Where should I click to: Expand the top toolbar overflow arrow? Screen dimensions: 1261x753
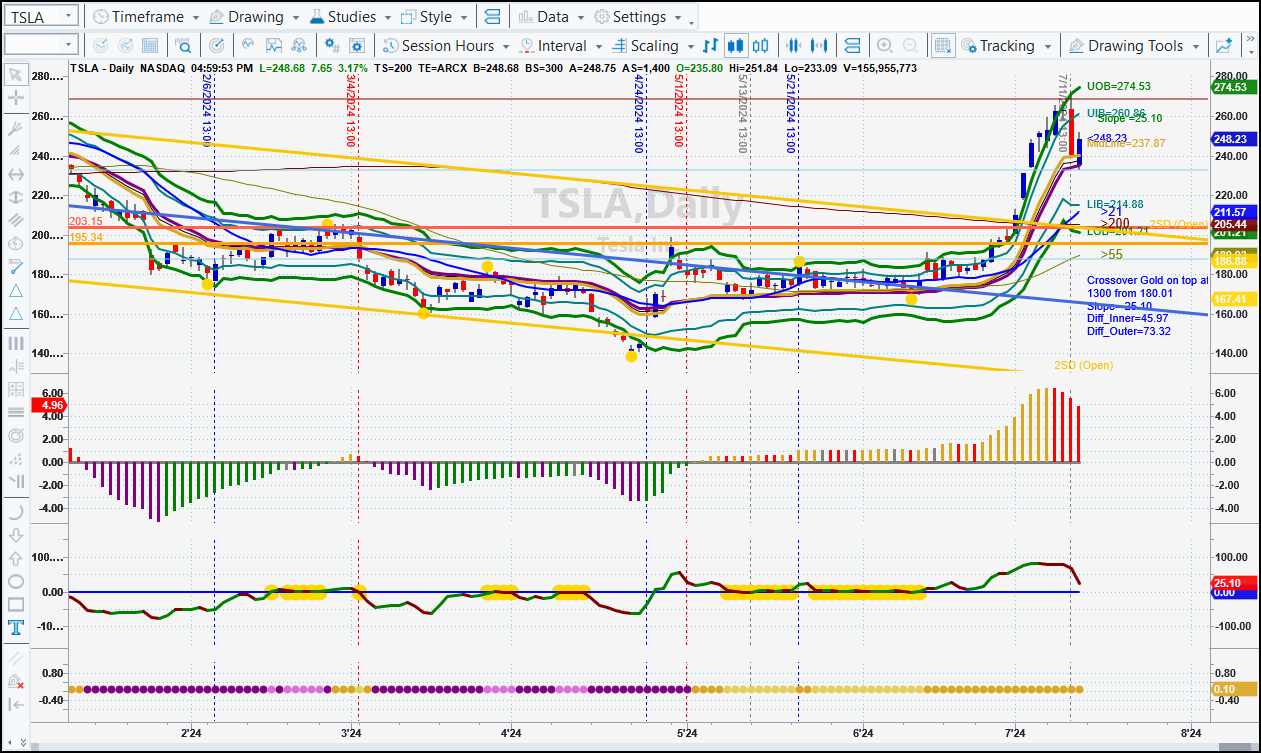tap(692, 24)
